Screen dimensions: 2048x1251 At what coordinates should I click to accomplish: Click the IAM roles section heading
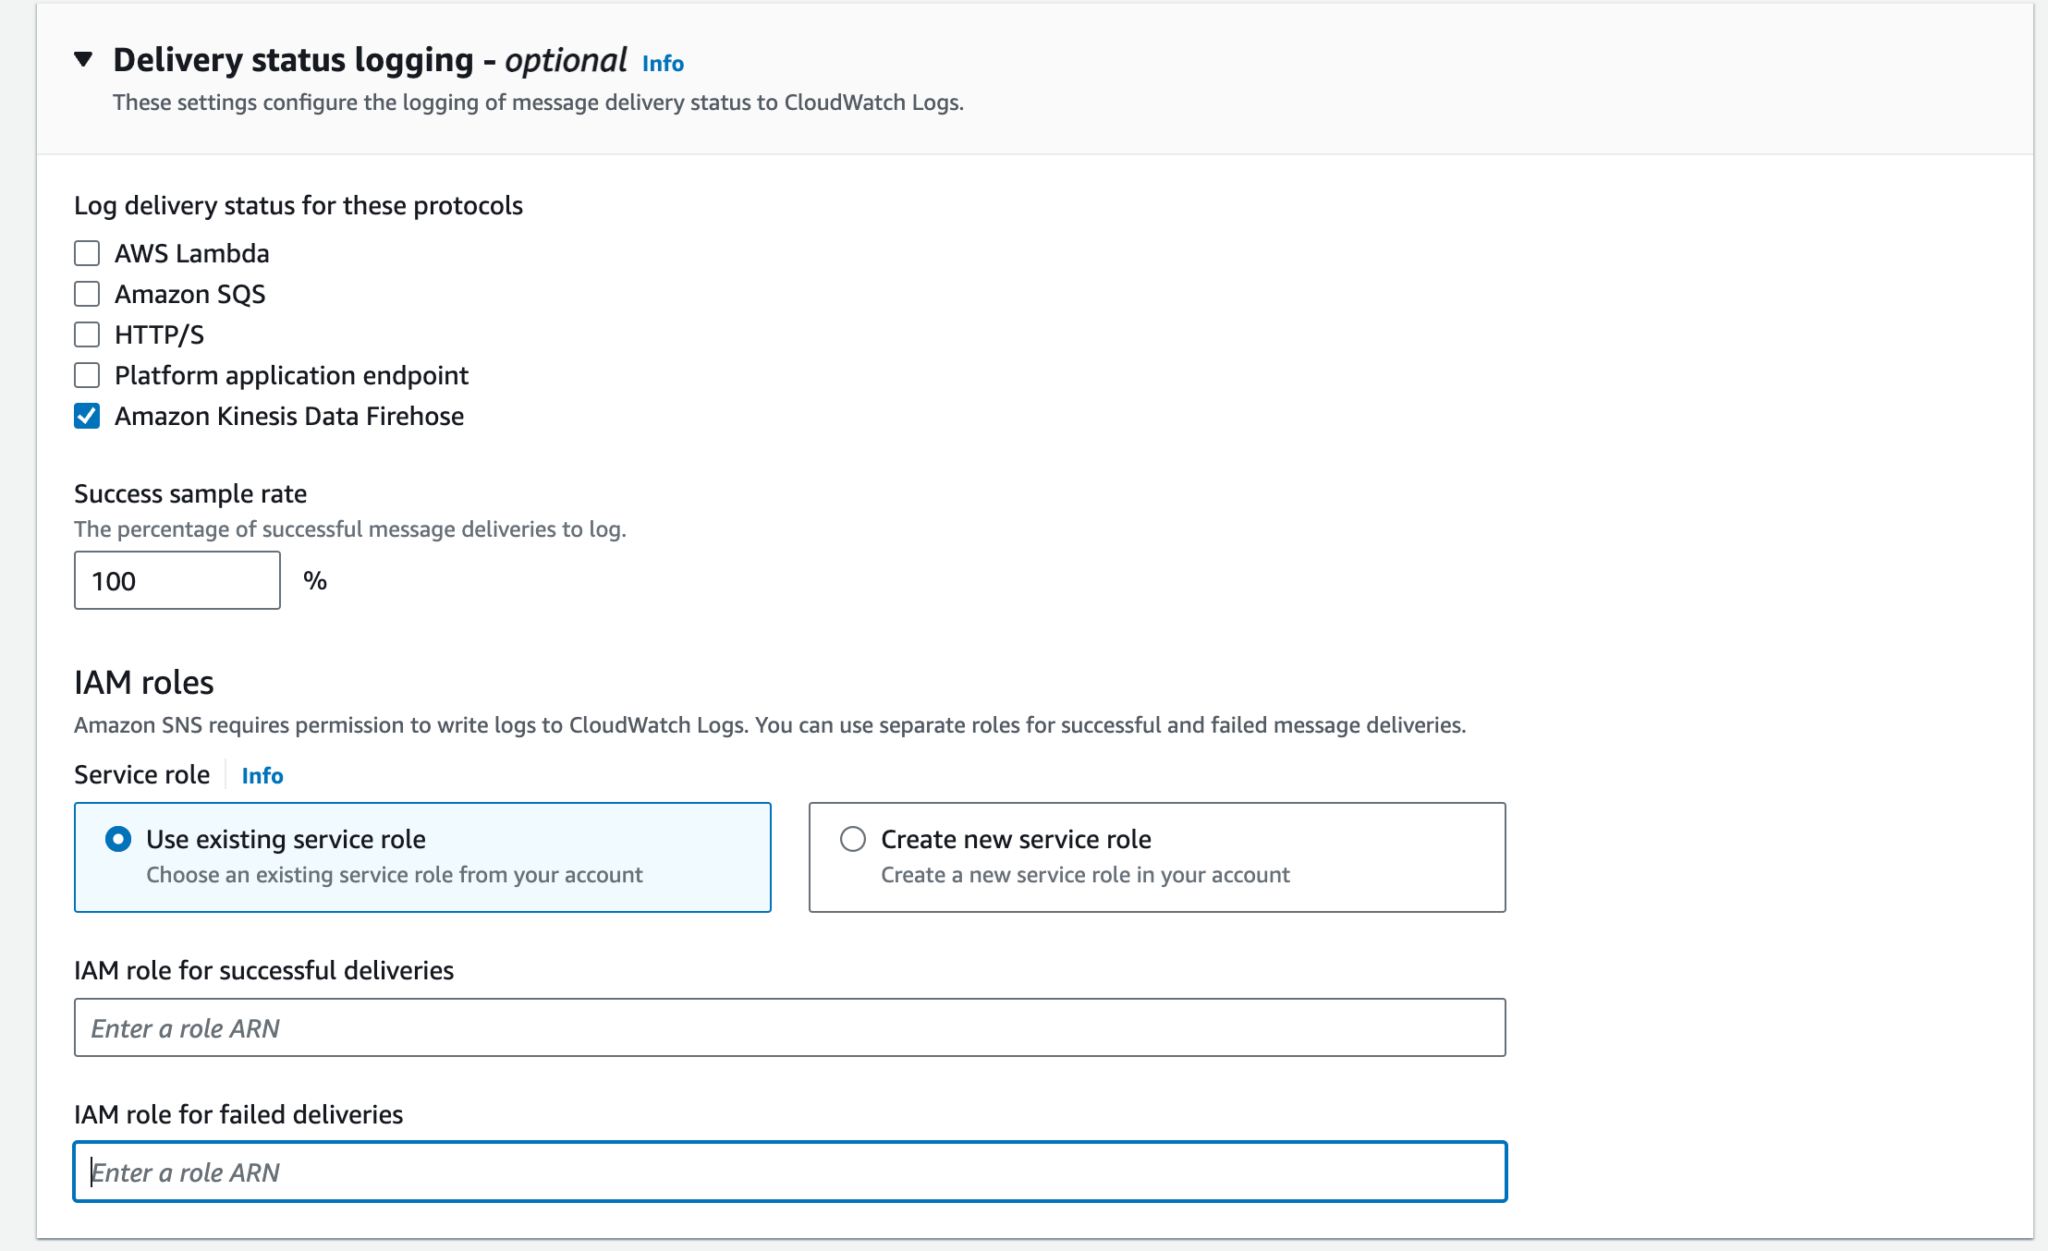tap(143, 682)
